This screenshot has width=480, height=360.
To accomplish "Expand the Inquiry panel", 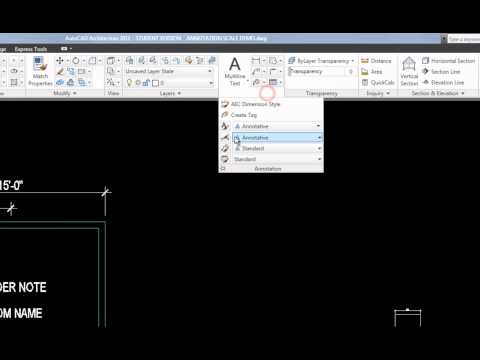I will tap(378, 93).
